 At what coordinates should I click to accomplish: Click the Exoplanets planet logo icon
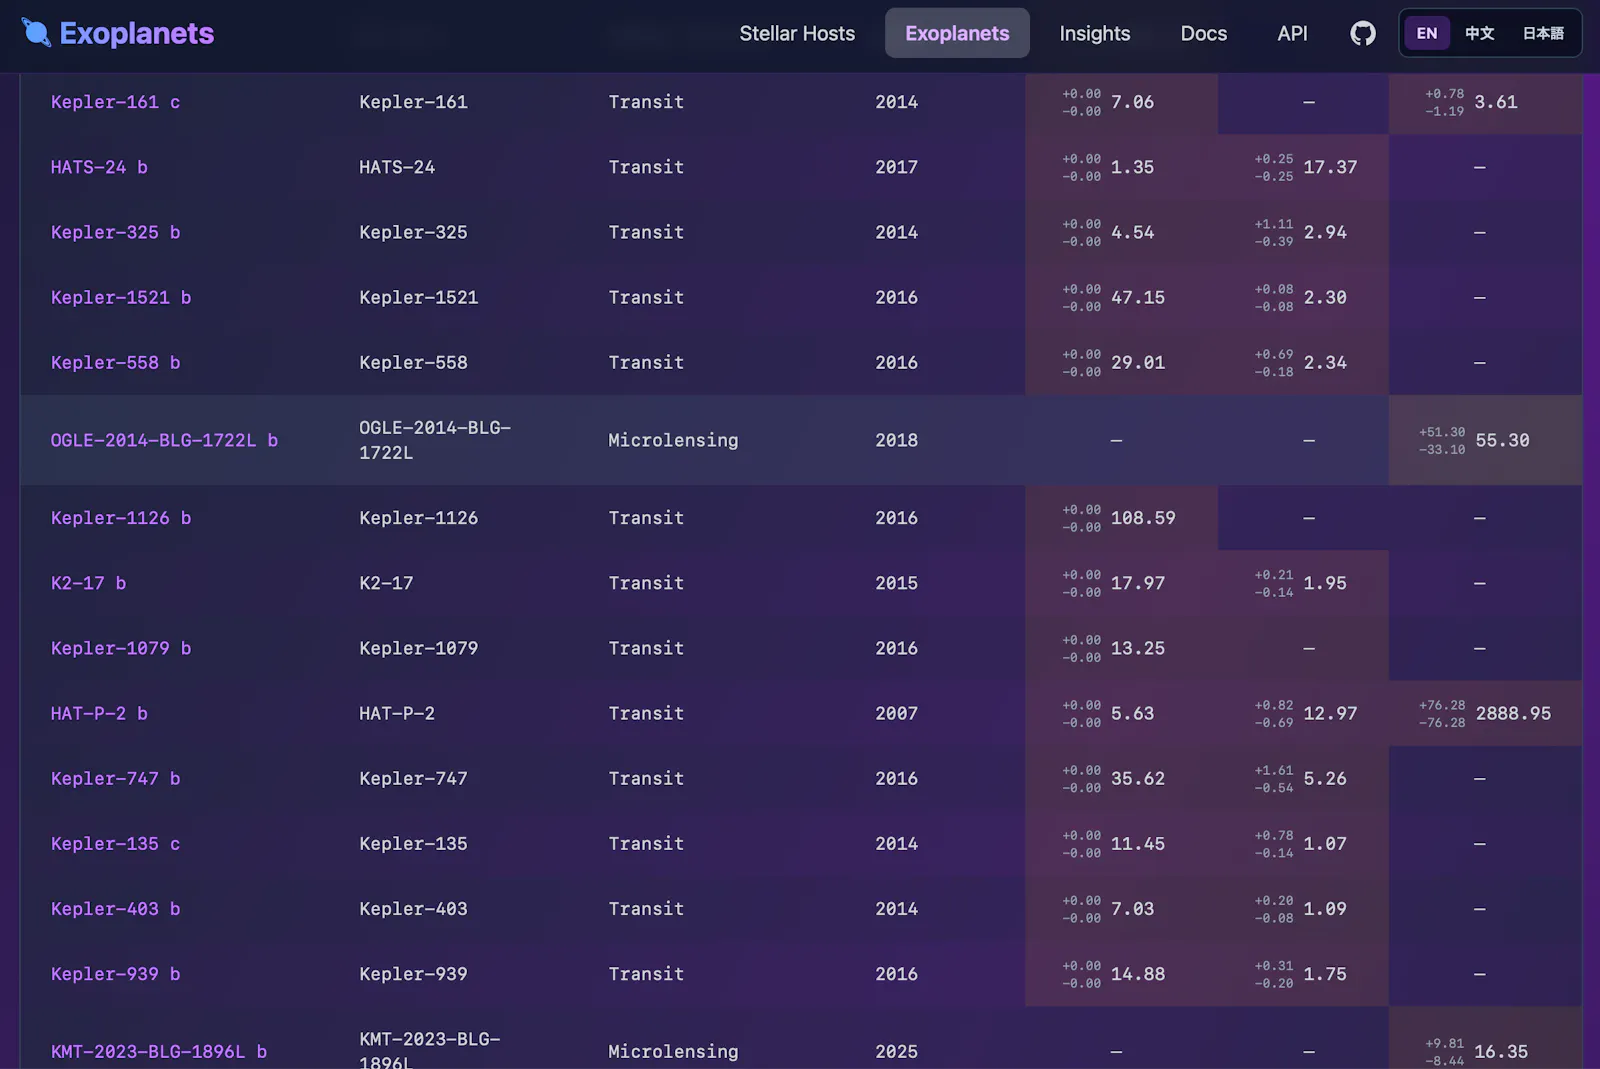pyautogui.click(x=36, y=33)
